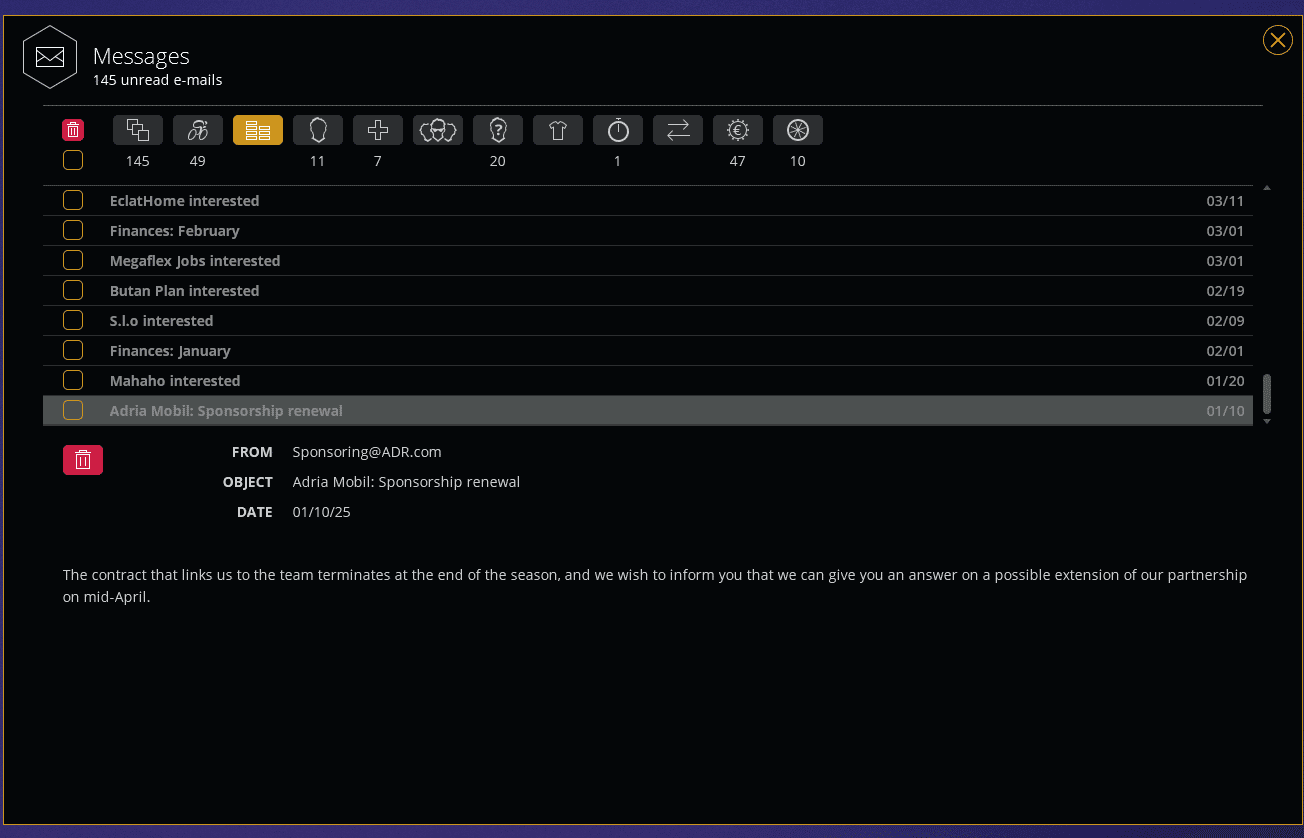
Task: Check Adria Mobil renewal row checkbox
Action: tap(73, 410)
